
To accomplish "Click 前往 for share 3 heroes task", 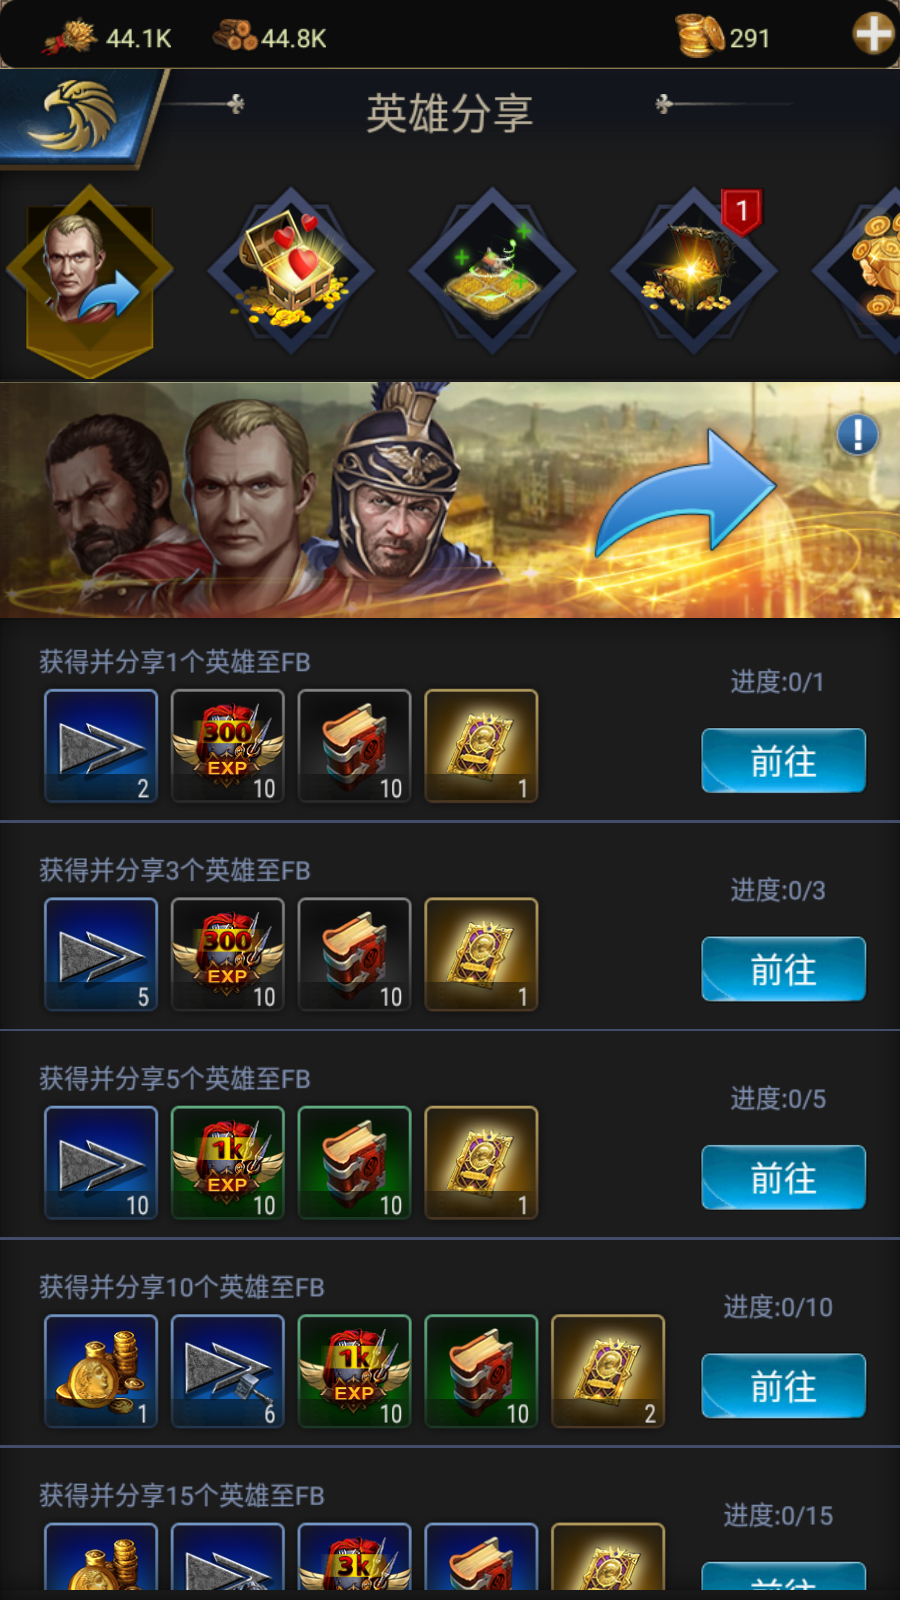I will (783, 969).
